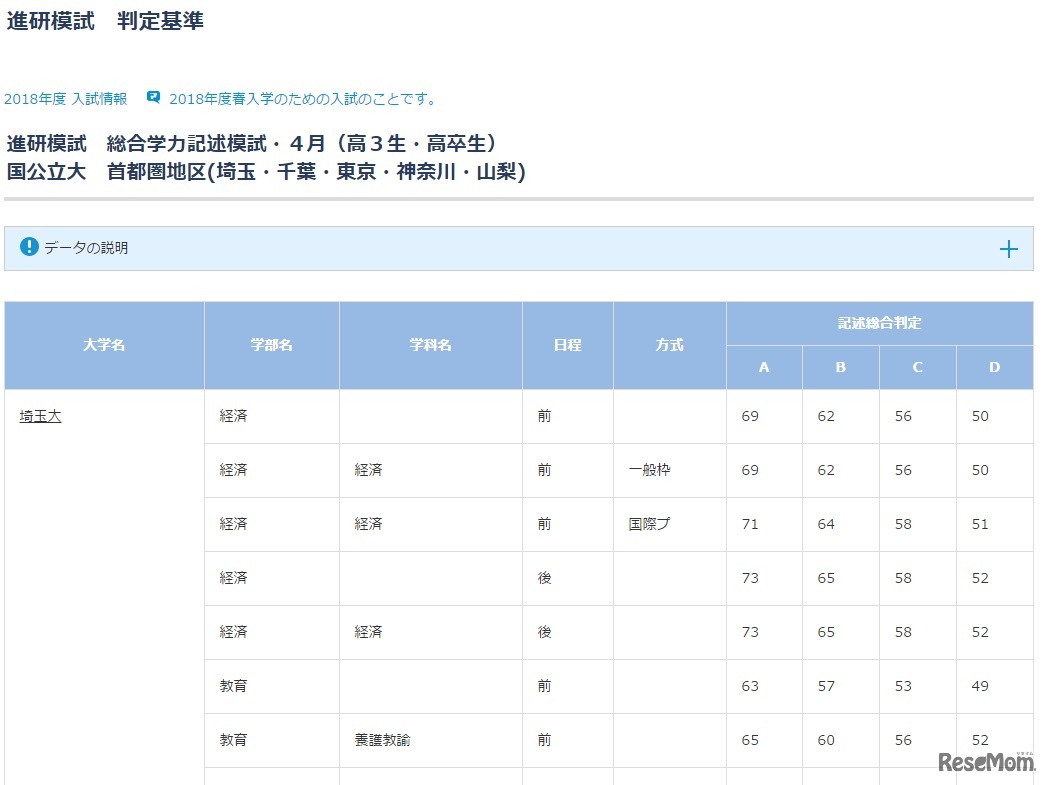1049x785 pixels.
Task: Click the 2018年度春入学のための入試のことです note
Action: coord(304,99)
